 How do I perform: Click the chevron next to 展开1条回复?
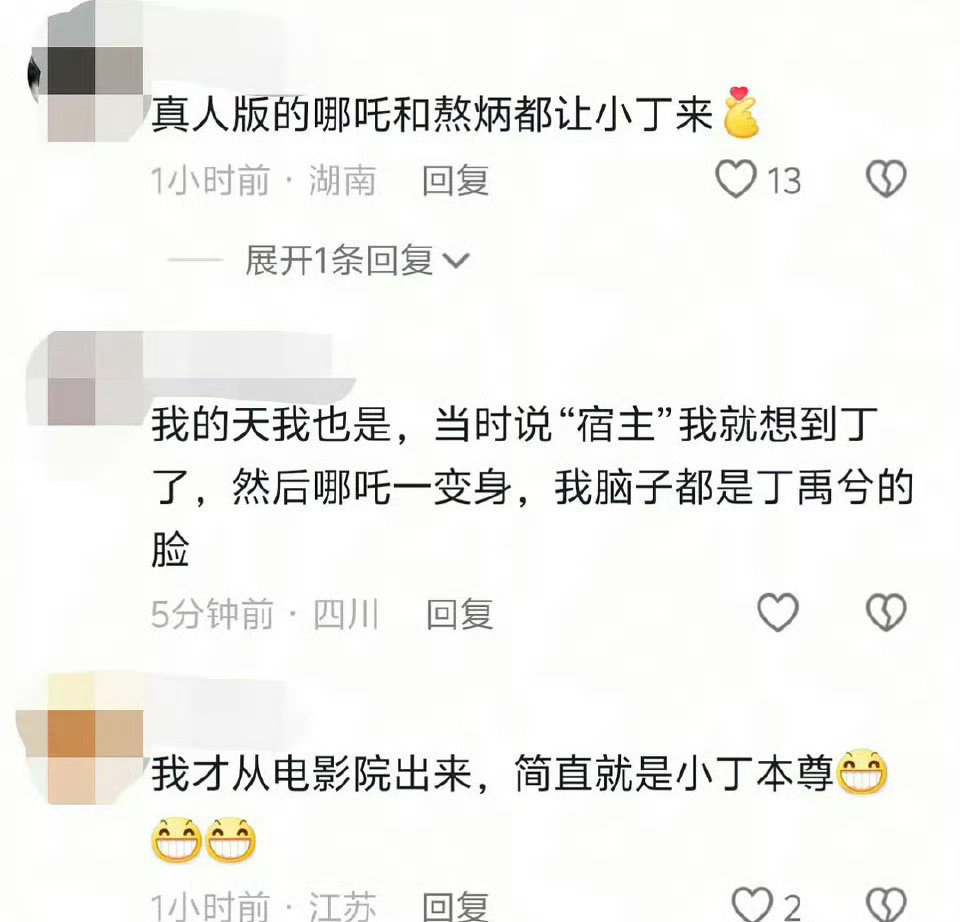456,261
